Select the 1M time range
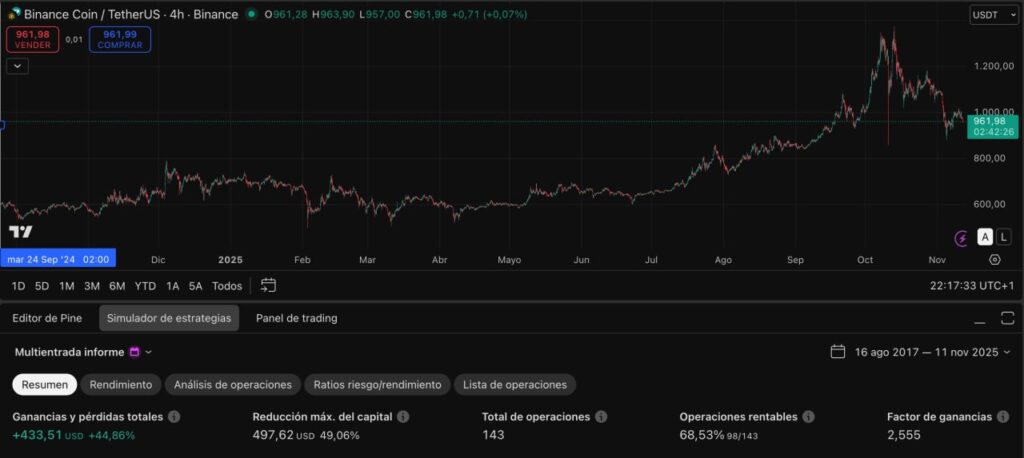Viewport: 1024px width, 458px height. [67, 286]
